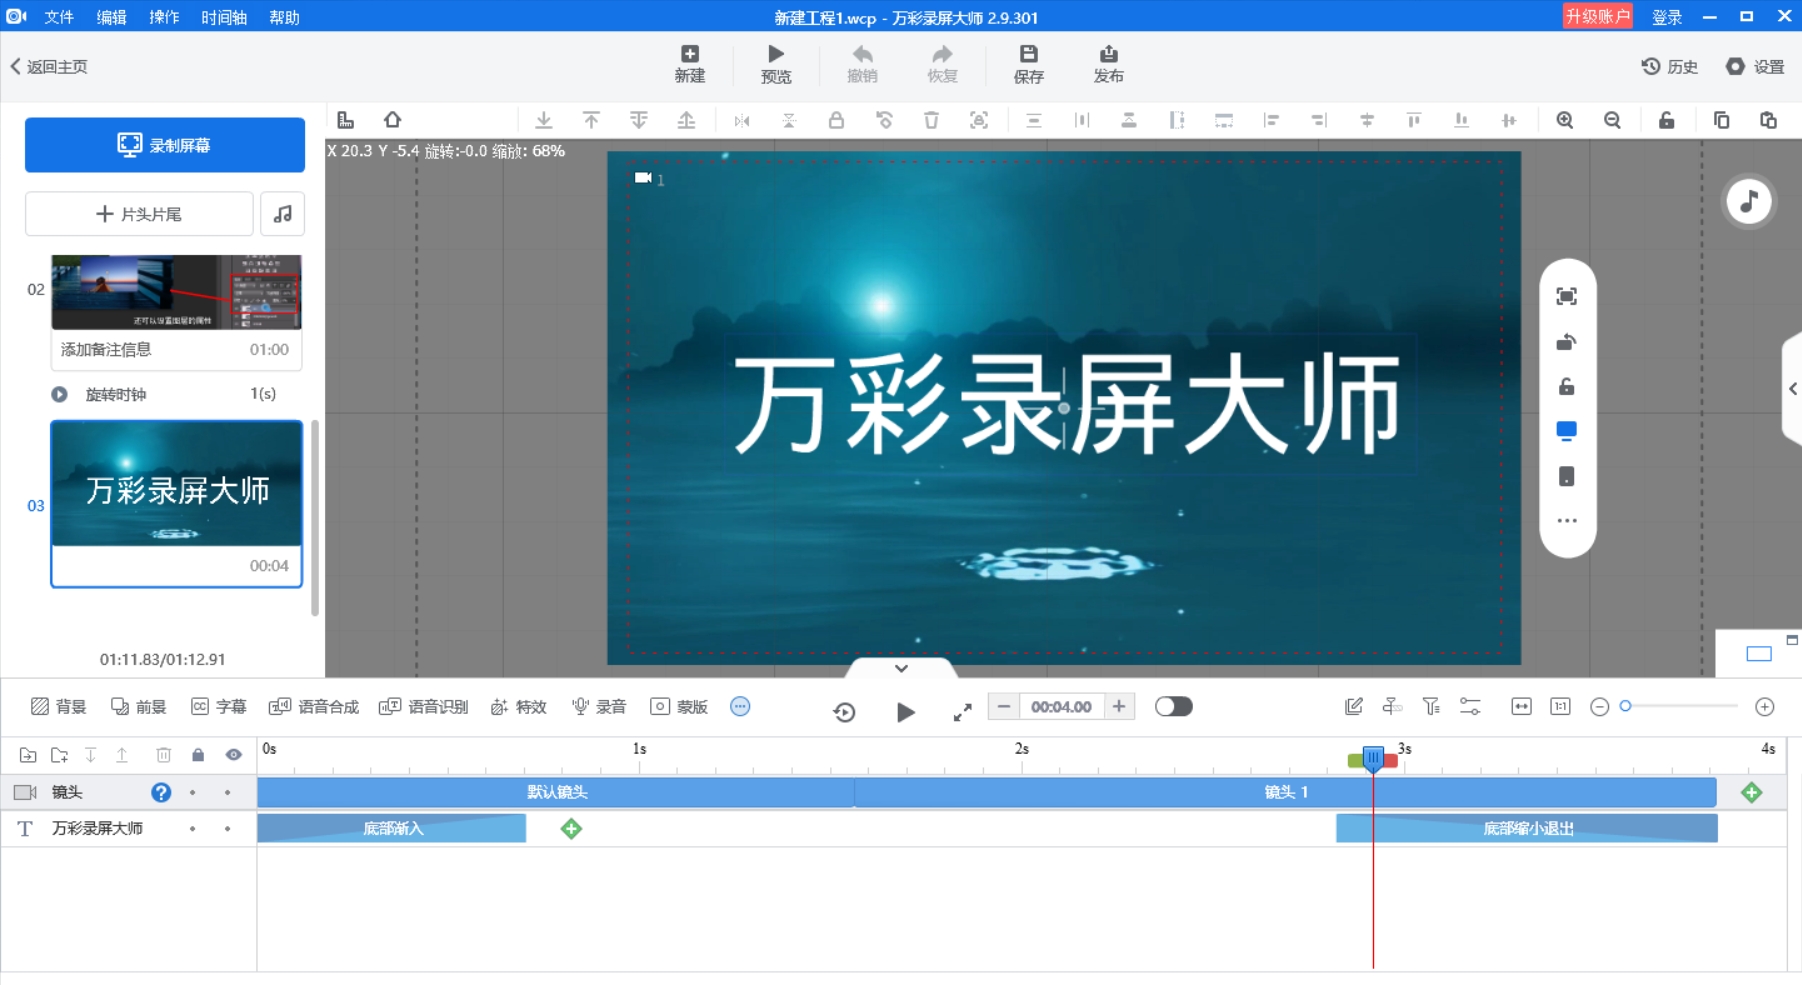The width and height of the screenshot is (1802, 985).
Task: Open the 时间轴 menu
Action: [x=224, y=17]
